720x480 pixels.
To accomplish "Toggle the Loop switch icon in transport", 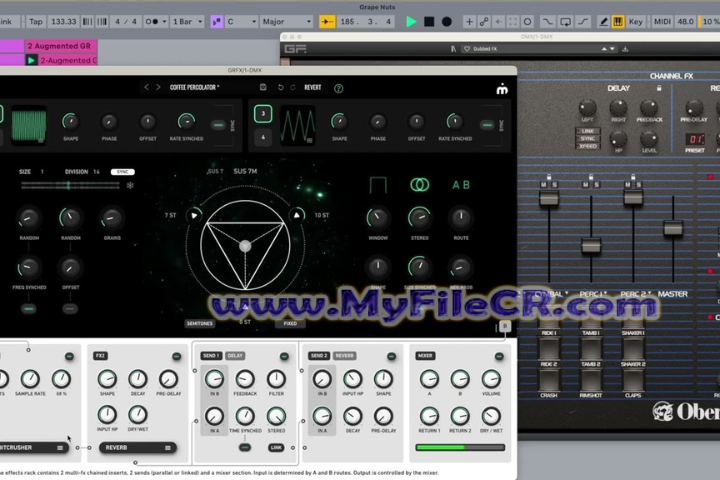I will point(565,22).
